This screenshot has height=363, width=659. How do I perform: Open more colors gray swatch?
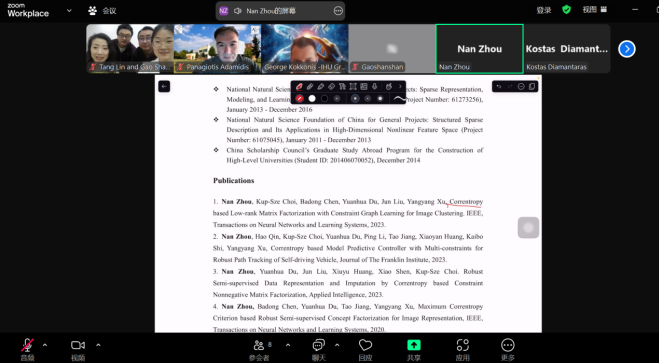[337, 98]
